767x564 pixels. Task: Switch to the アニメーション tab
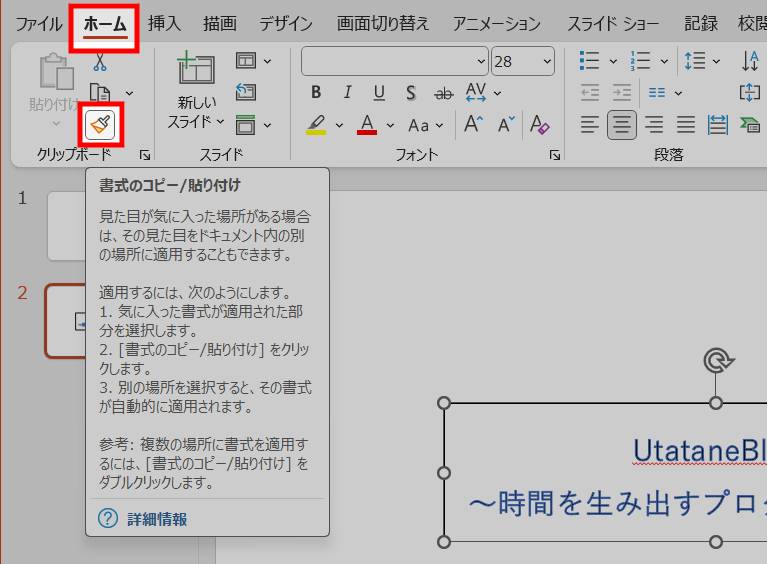click(496, 23)
